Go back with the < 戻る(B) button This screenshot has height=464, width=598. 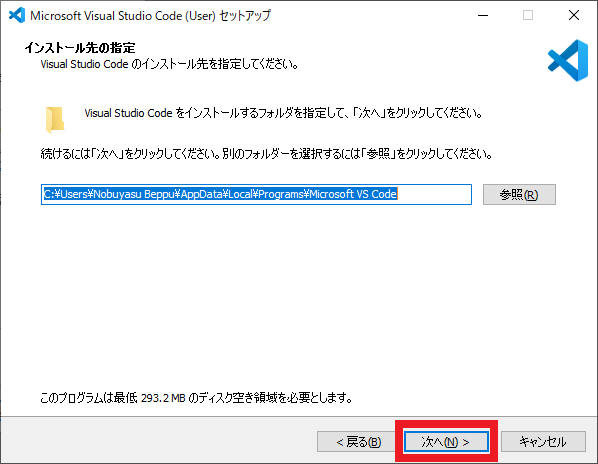(357, 442)
